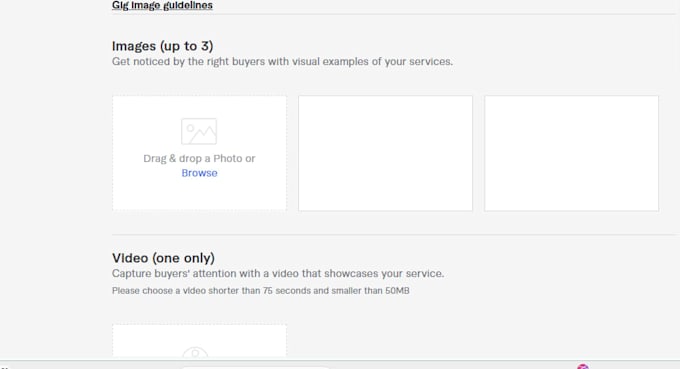Select the third empty image slot
The height and width of the screenshot is (369, 680).
(572, 153)
